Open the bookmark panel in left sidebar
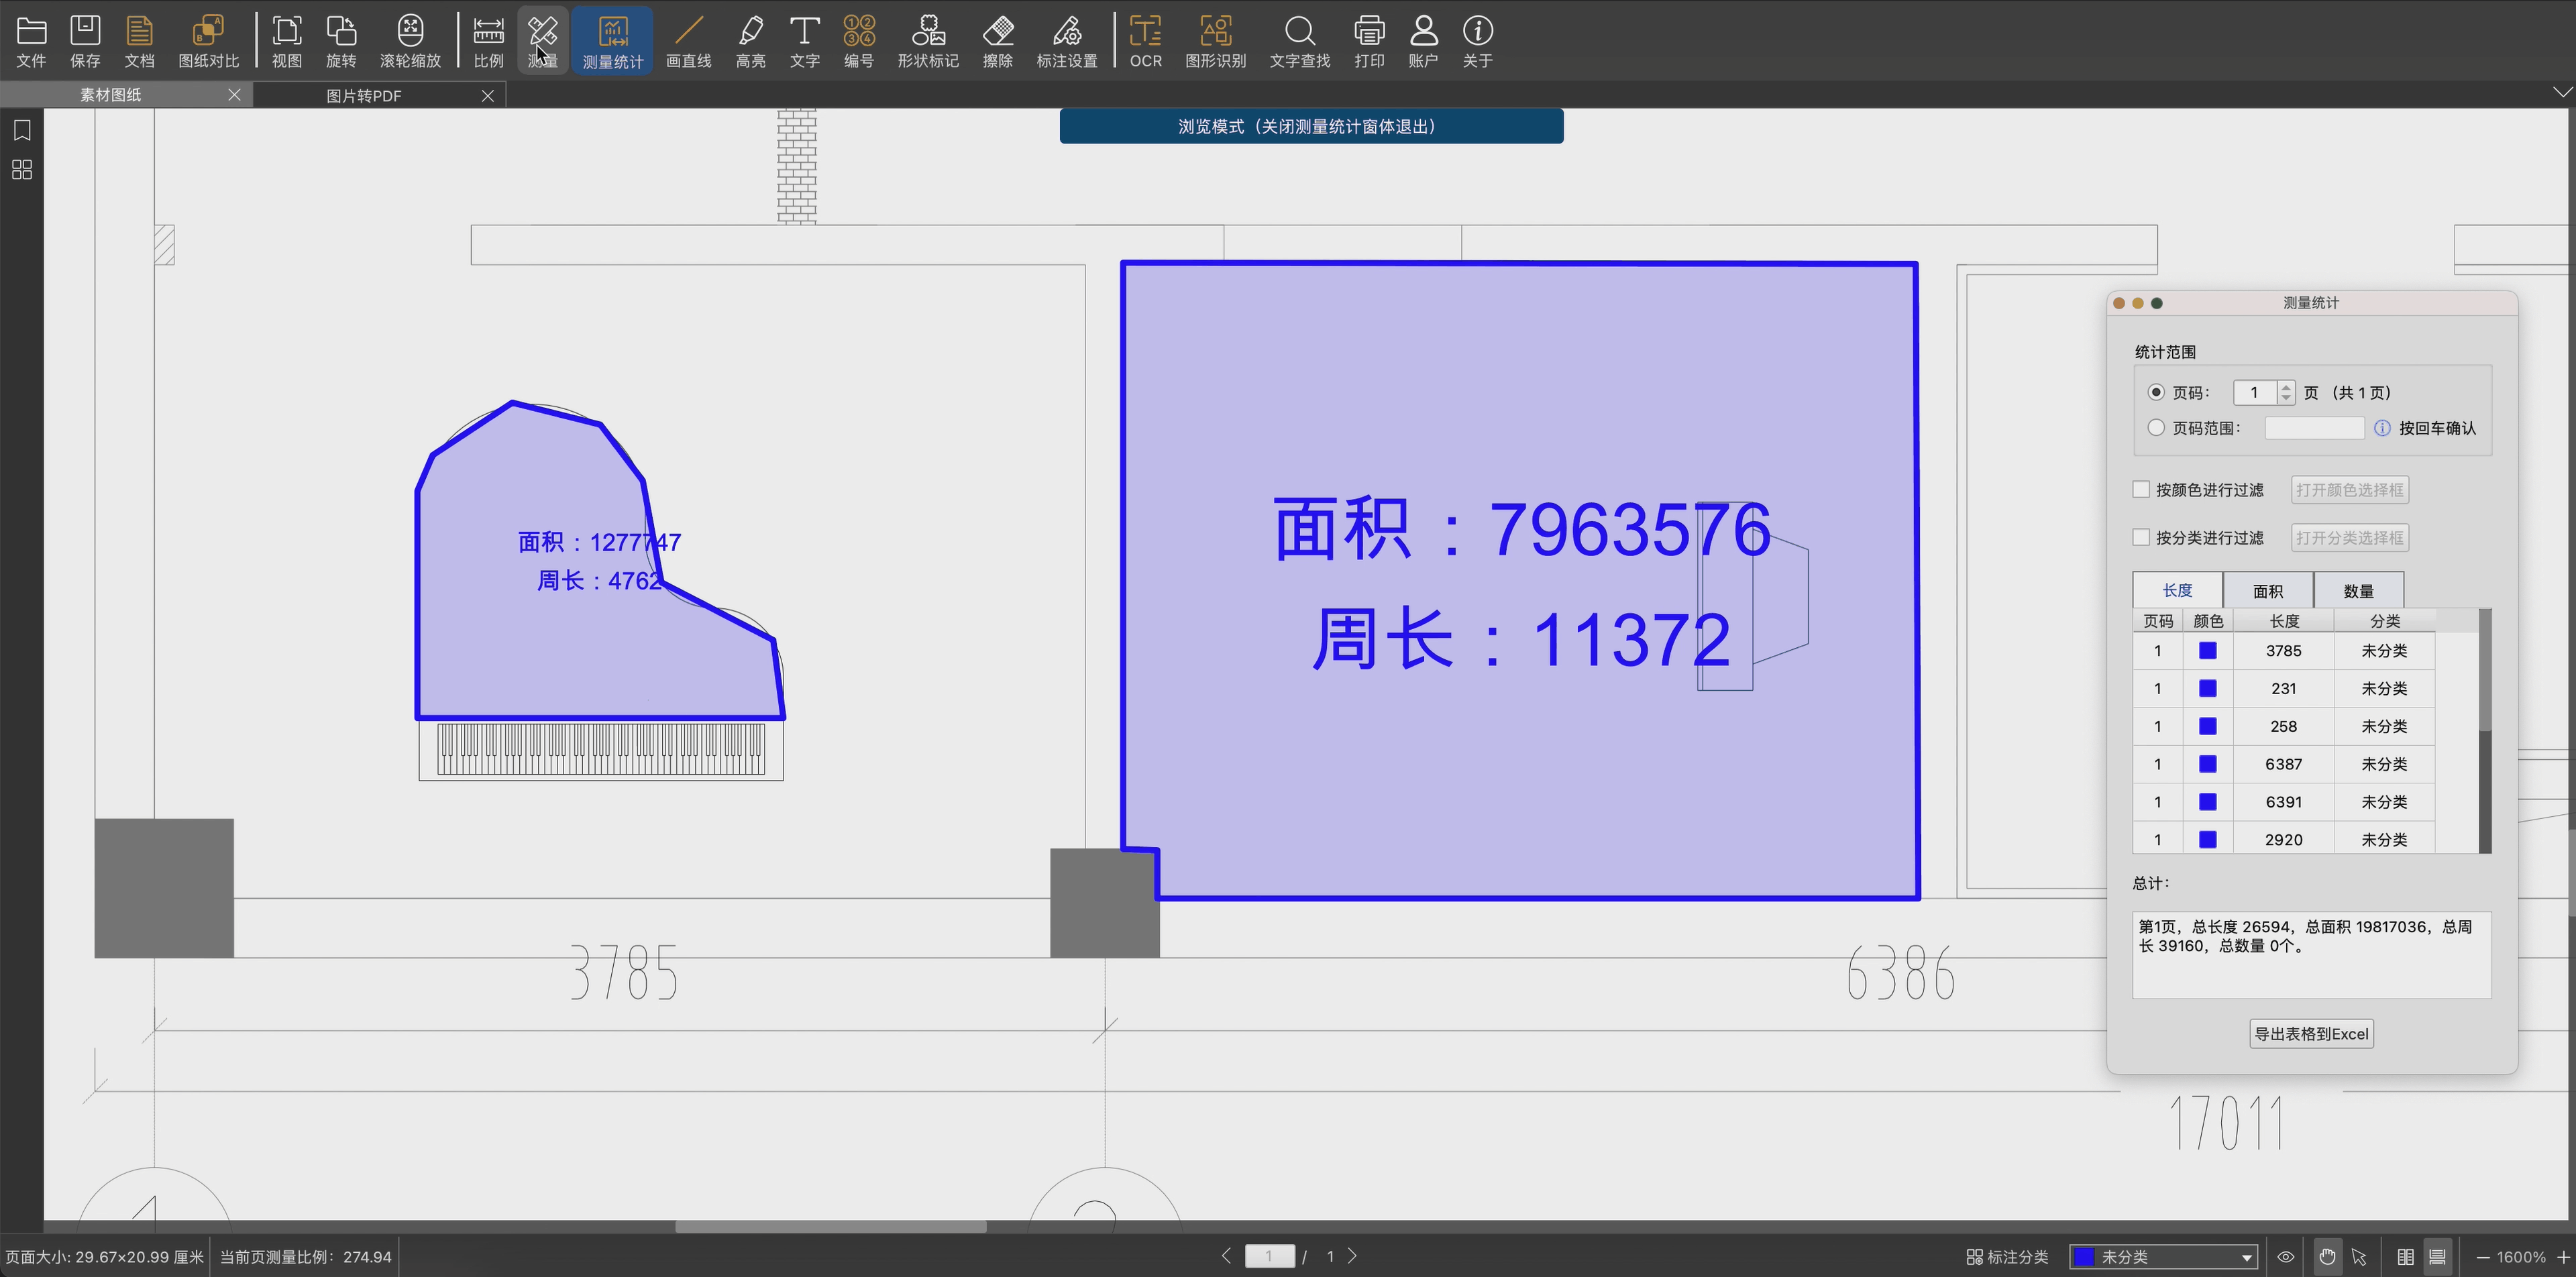The height and width of the screenshot is (1277, 2576). click(22, 130)
